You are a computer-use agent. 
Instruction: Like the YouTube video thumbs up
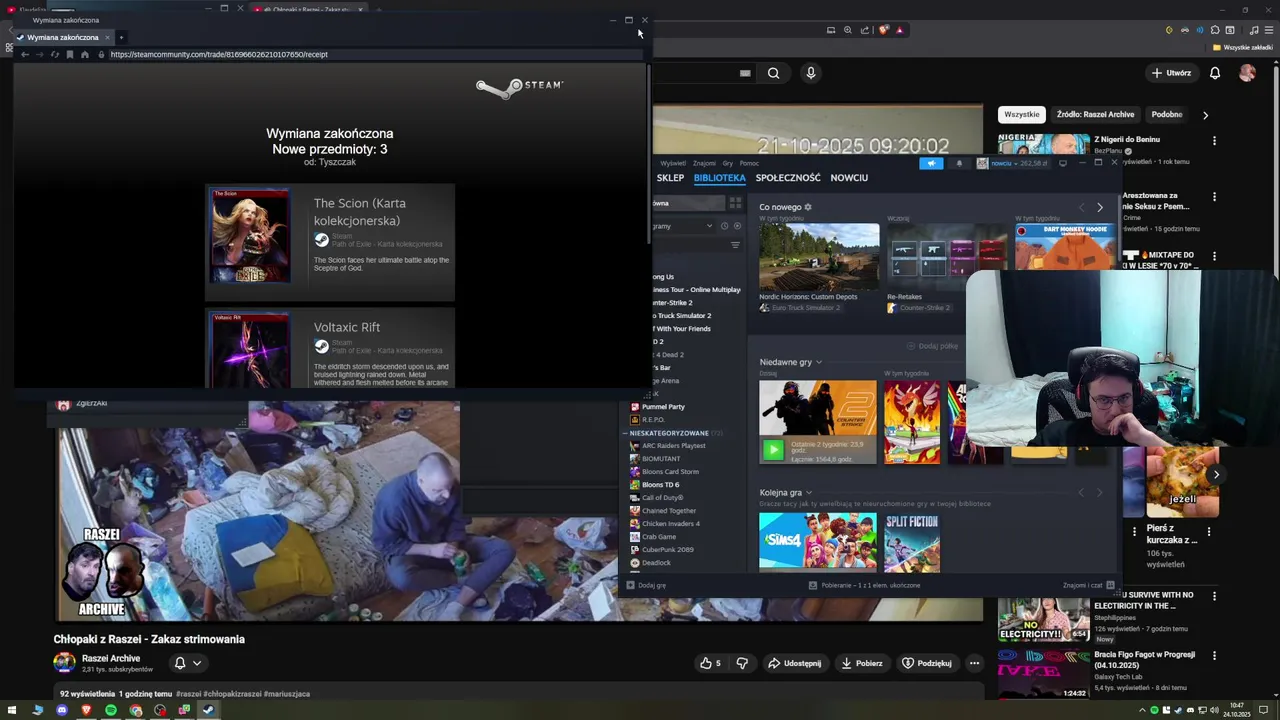pyautogui.click(x=710, y=663)
